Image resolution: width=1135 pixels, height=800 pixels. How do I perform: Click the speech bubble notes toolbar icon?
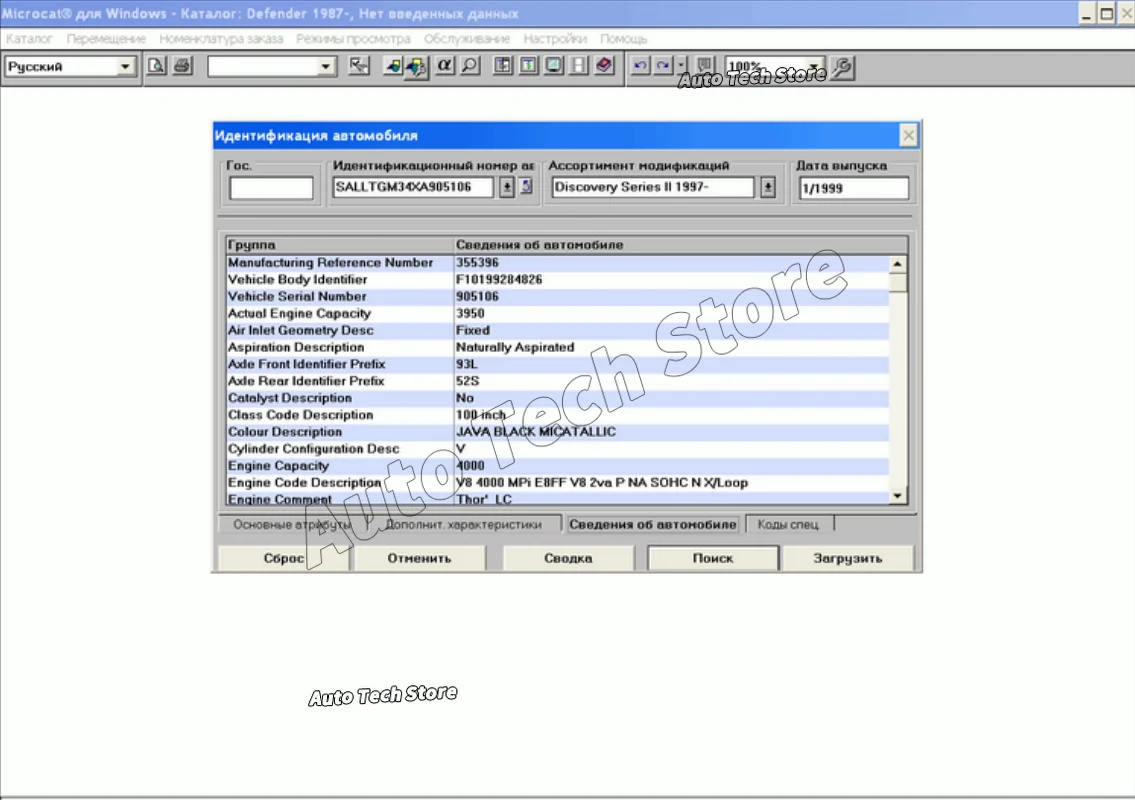[704, 66]
